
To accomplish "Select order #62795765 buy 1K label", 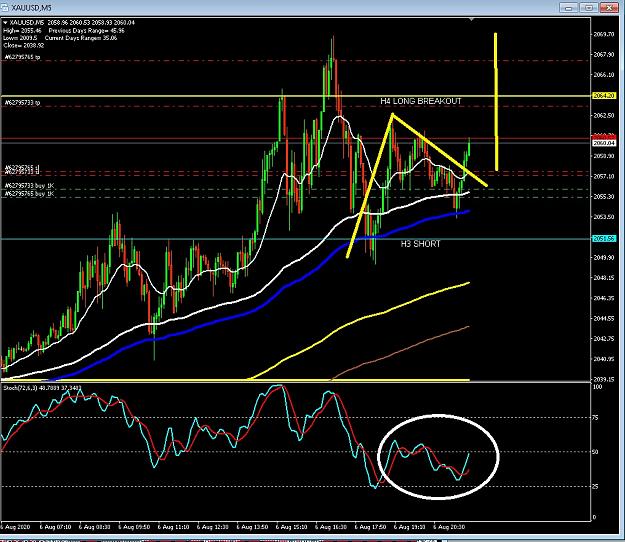I will tap(29, 194).
